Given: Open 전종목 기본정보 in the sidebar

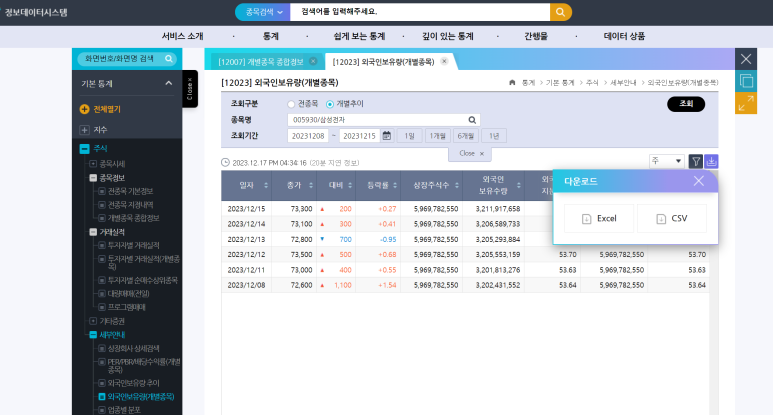Looking at the screenshot, I should [130, 191].
